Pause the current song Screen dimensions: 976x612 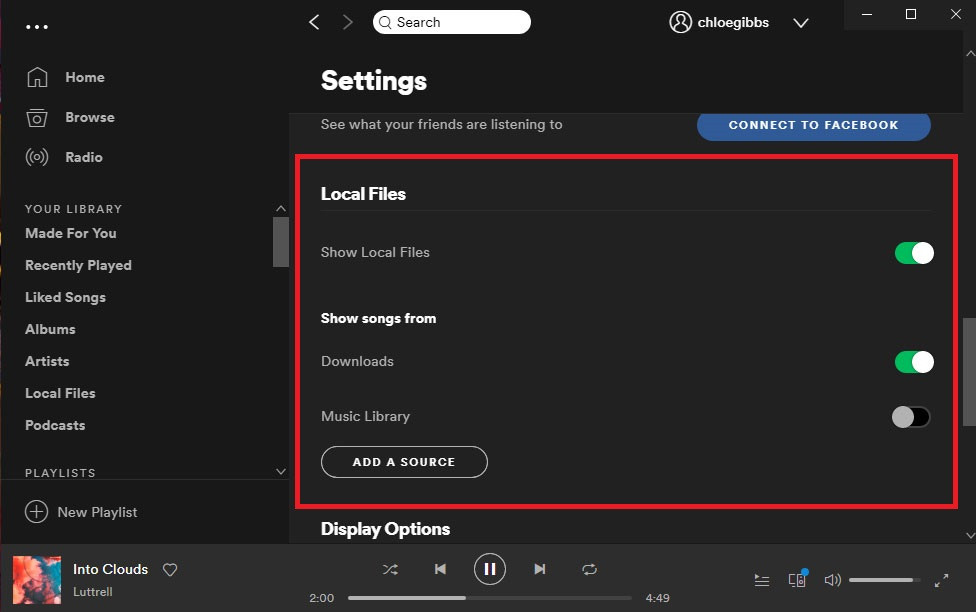click(x=490, y=569)
